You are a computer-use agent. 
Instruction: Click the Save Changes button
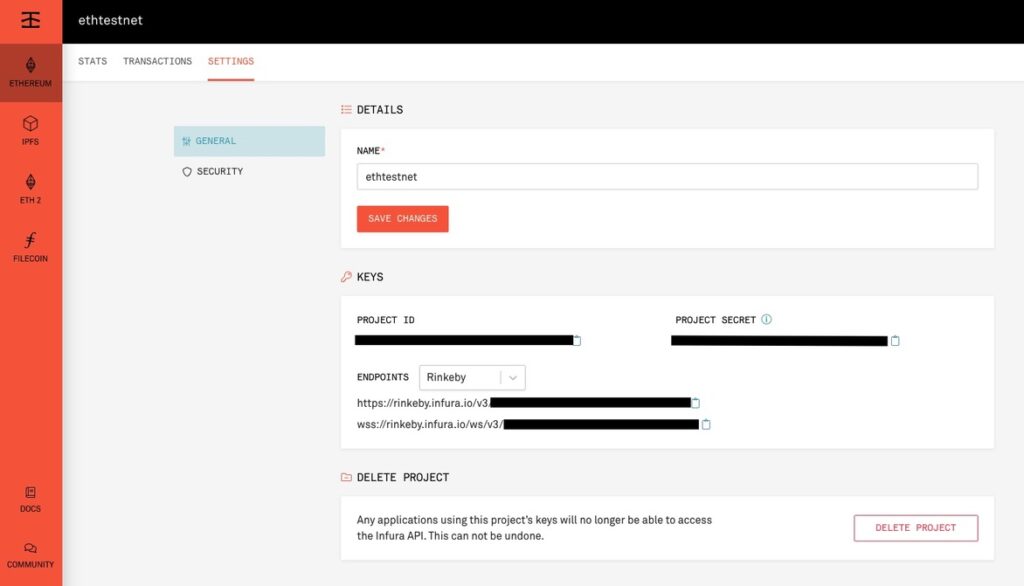click(403, 219)
